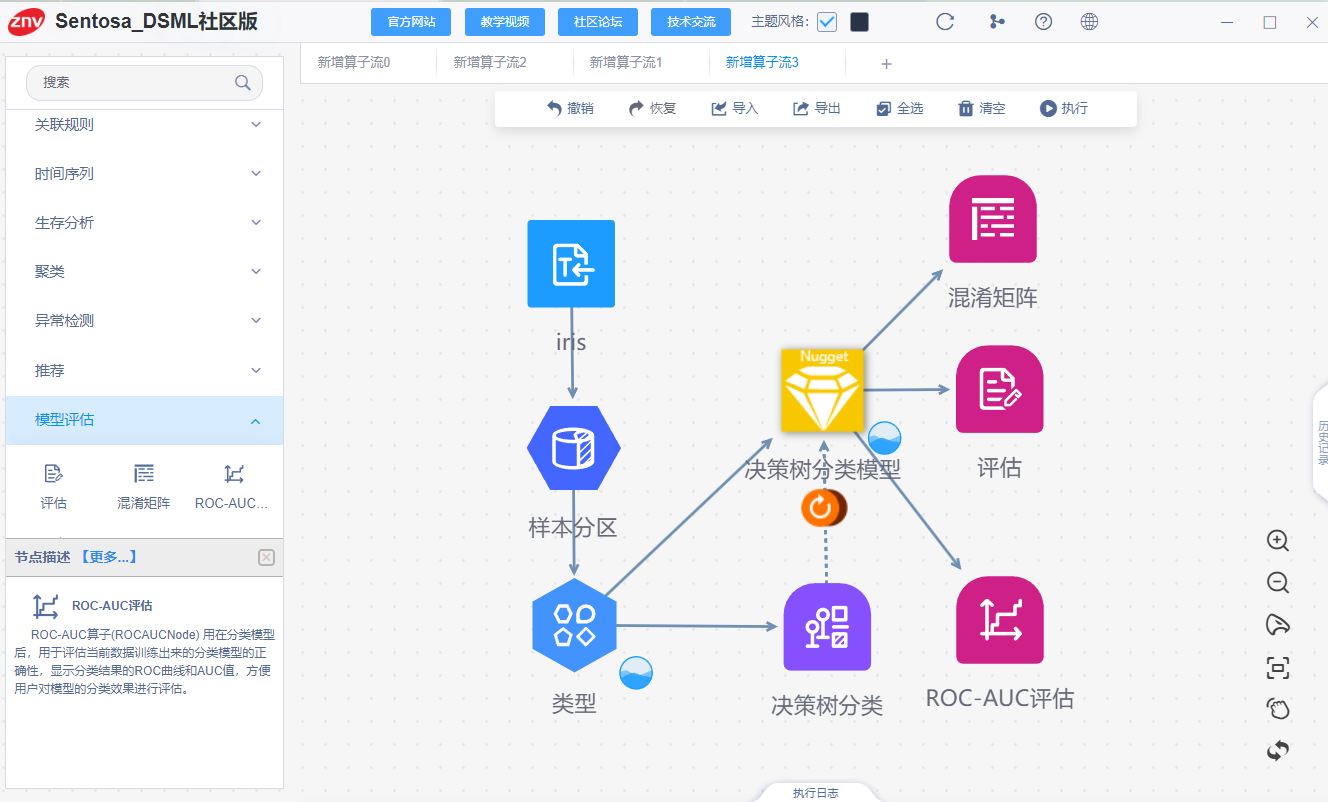Switch to tab 新增算子流0
The height and width of the screenshot is (802, 1328).
click(x=354, y=62)
